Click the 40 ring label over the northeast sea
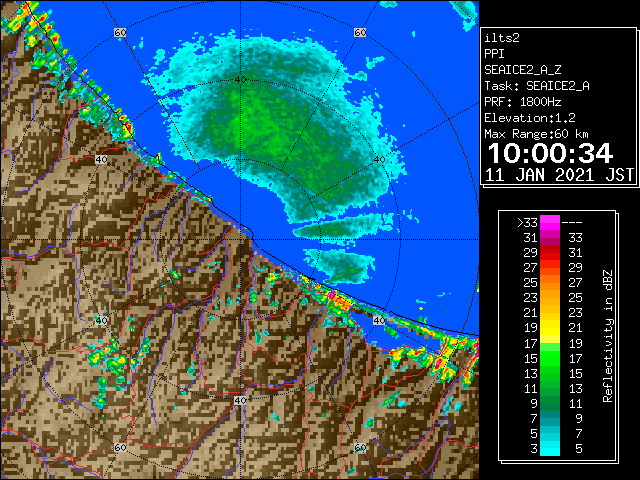Screen dimensions: 640x480 click(380, 160)
